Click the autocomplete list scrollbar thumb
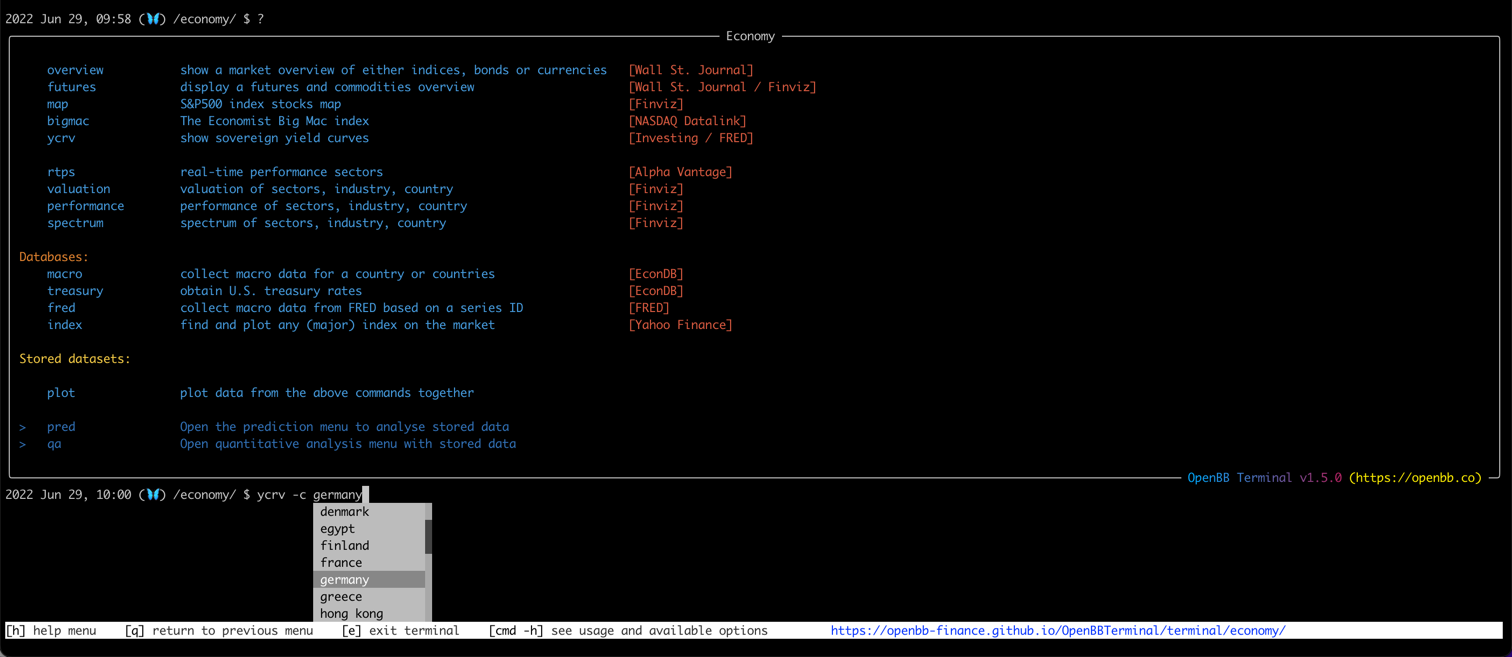The image size is (1512, 657). [x=429, y=536]
